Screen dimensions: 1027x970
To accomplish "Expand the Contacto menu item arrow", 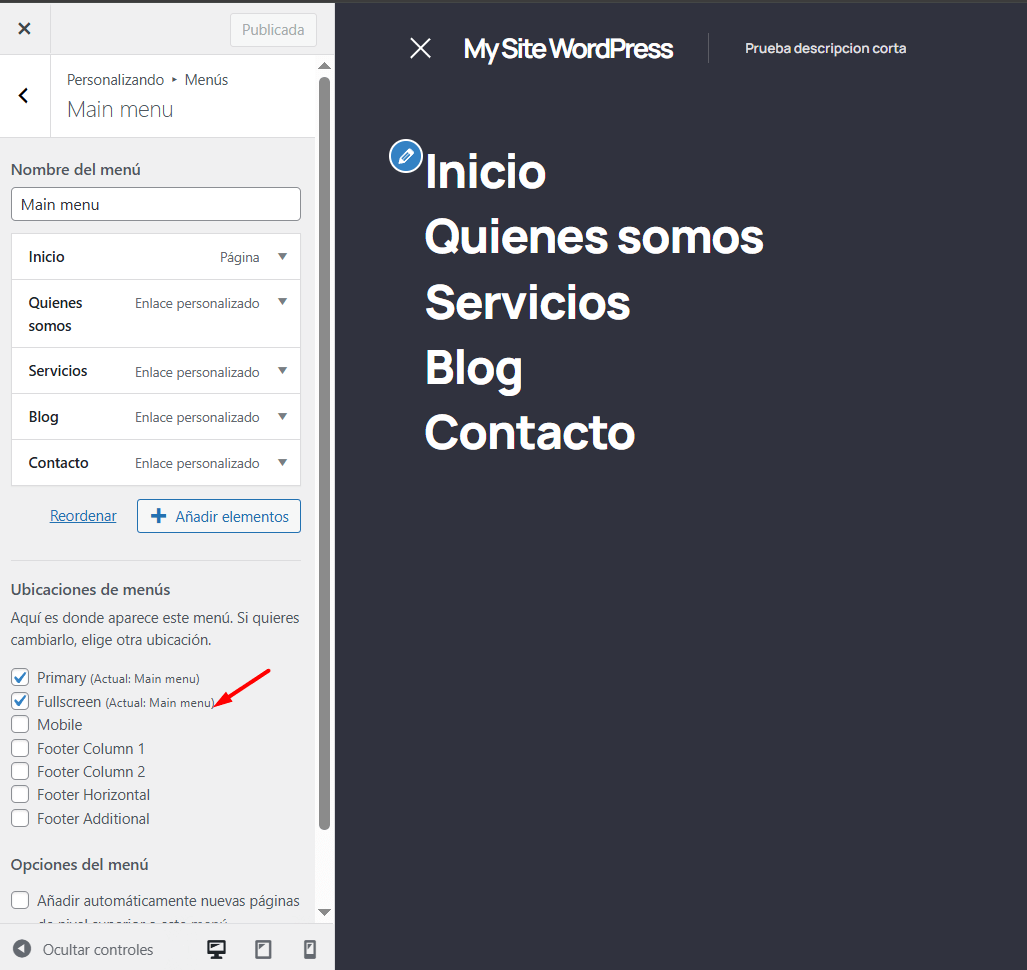I will [x=282, y=463].
